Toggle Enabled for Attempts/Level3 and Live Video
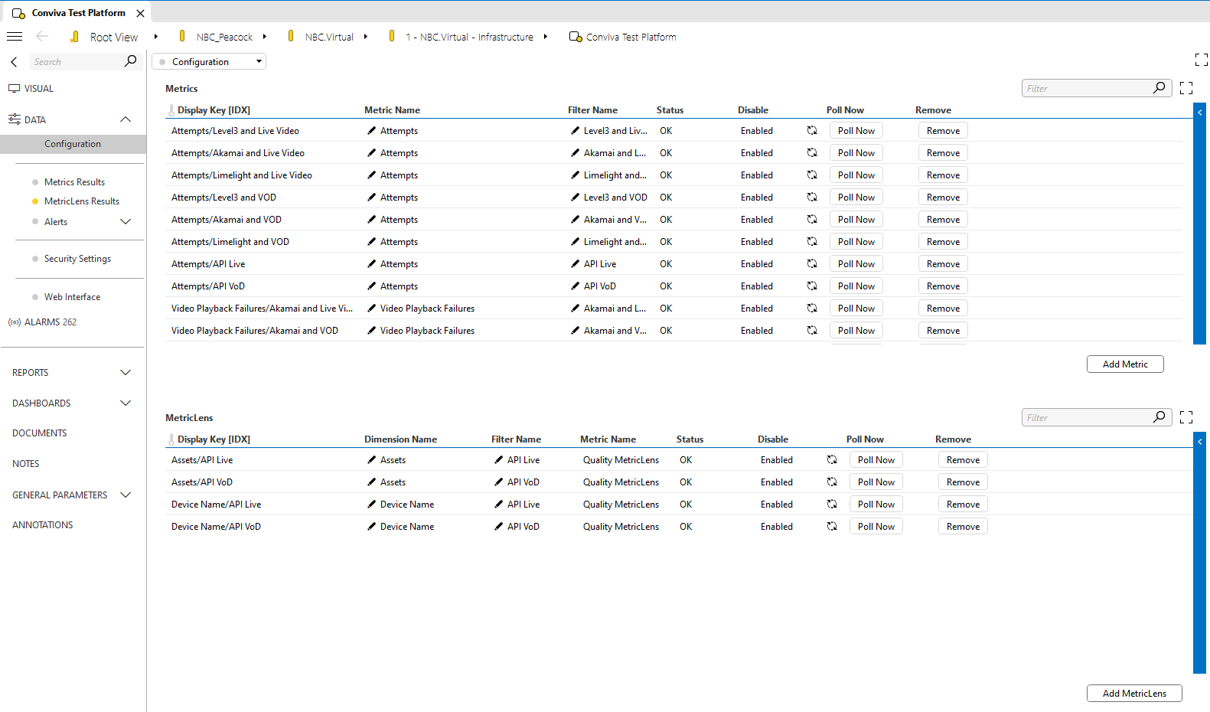Screen dimensions: 1210x712 (757, 131)
